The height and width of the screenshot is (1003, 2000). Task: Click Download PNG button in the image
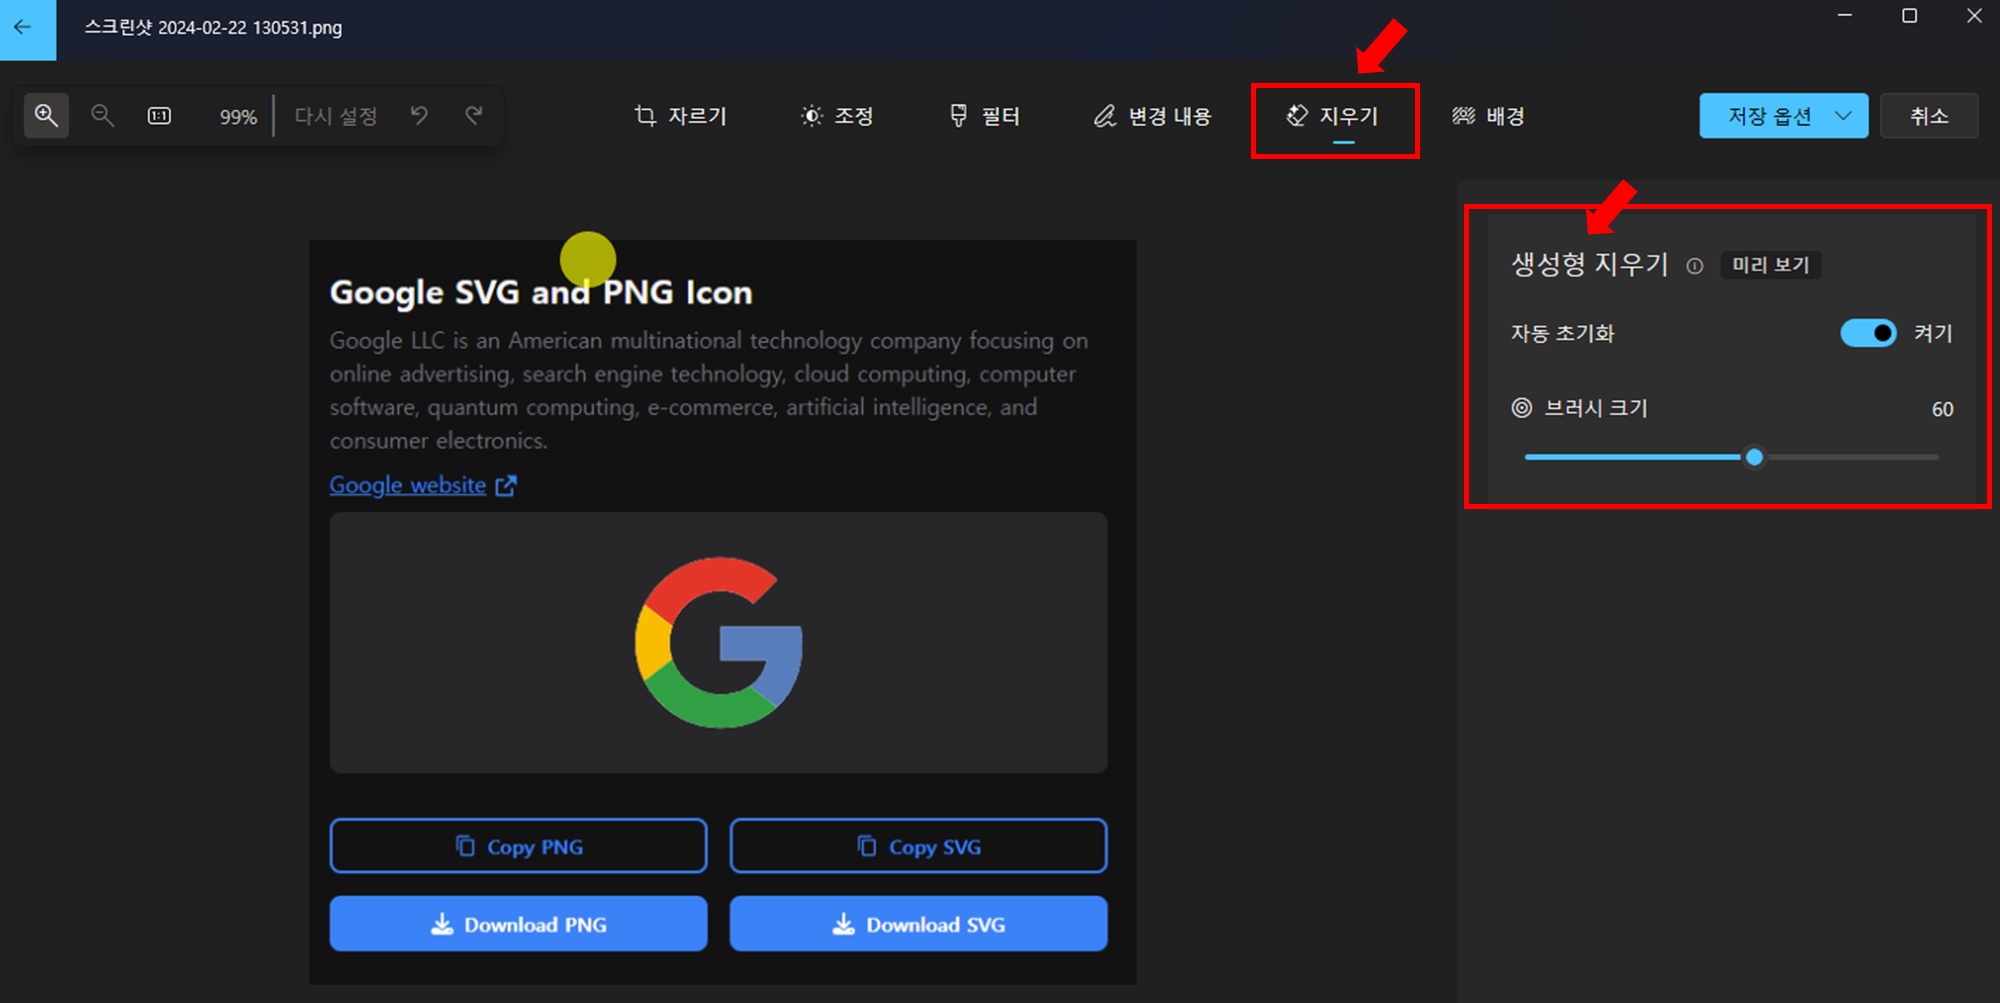(518, 924)
